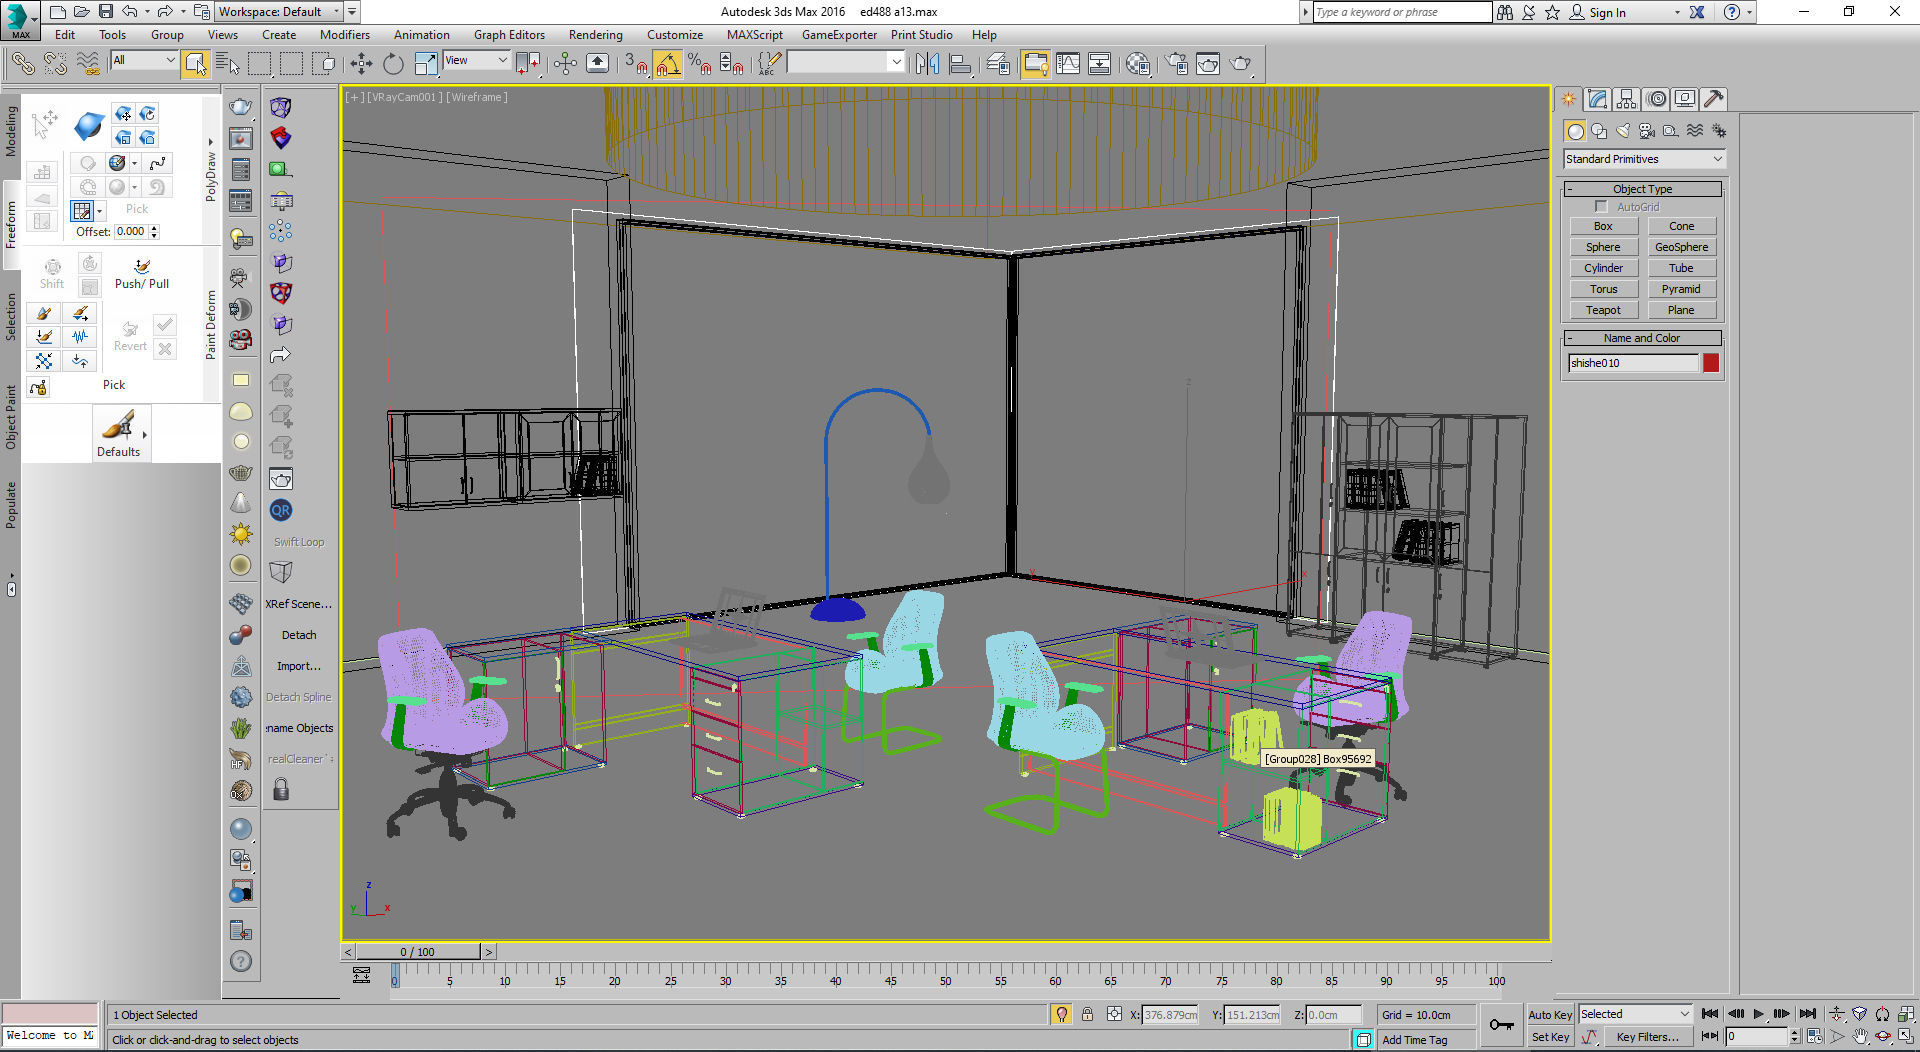Collapse the Name and Color rollout
Screen dimensions: 1920x1052
tap(1642, 338)
